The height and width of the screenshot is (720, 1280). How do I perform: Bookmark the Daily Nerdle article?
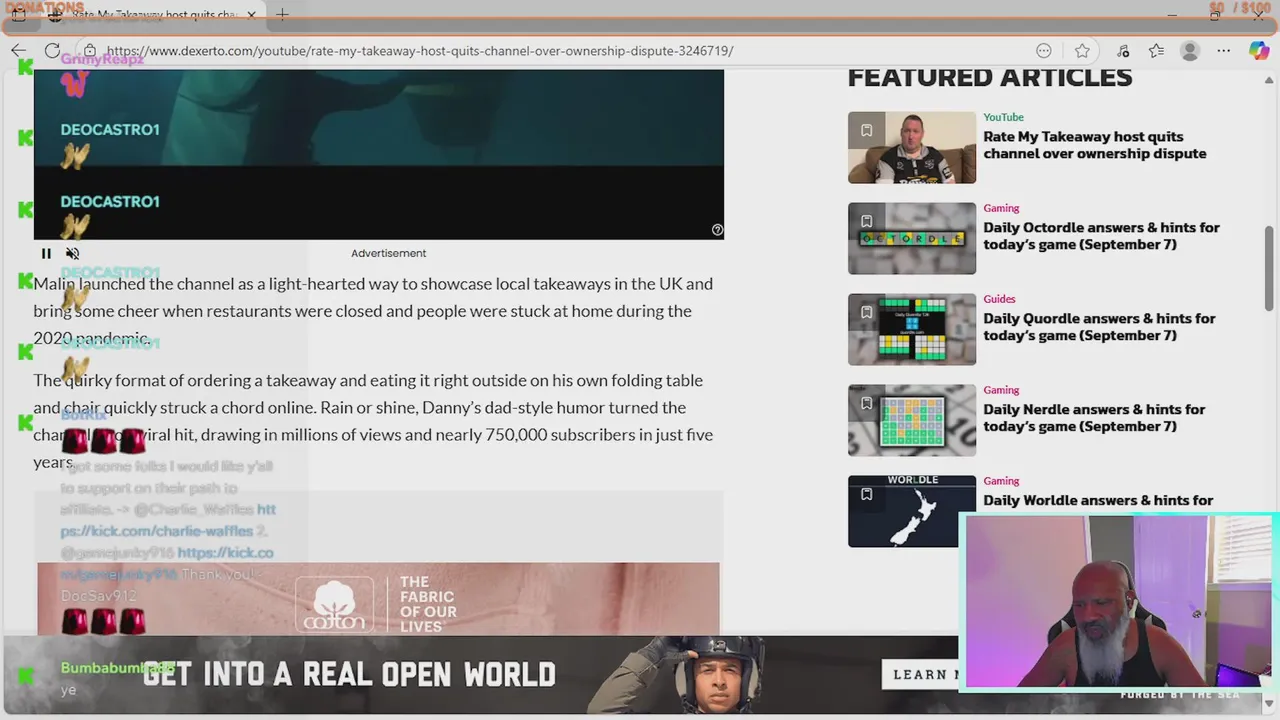coord(867,403)
